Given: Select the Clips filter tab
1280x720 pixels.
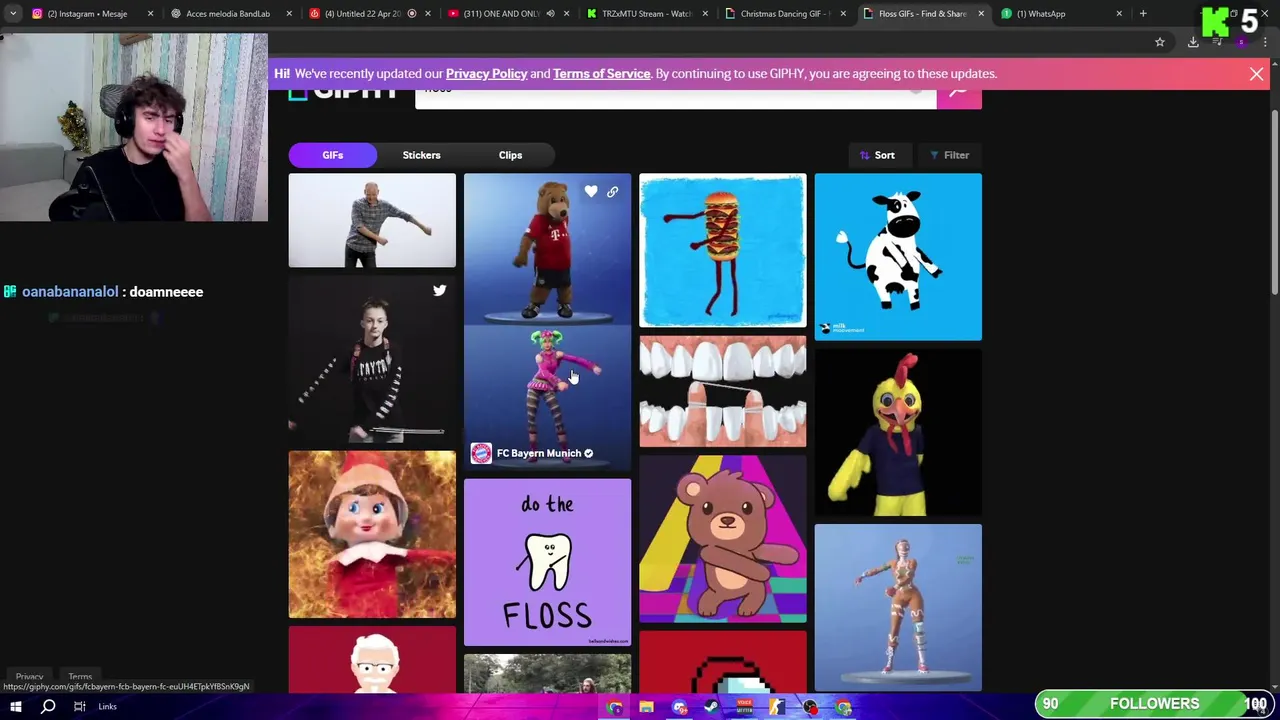Looking at the screenshot, I should click(510, 155).
